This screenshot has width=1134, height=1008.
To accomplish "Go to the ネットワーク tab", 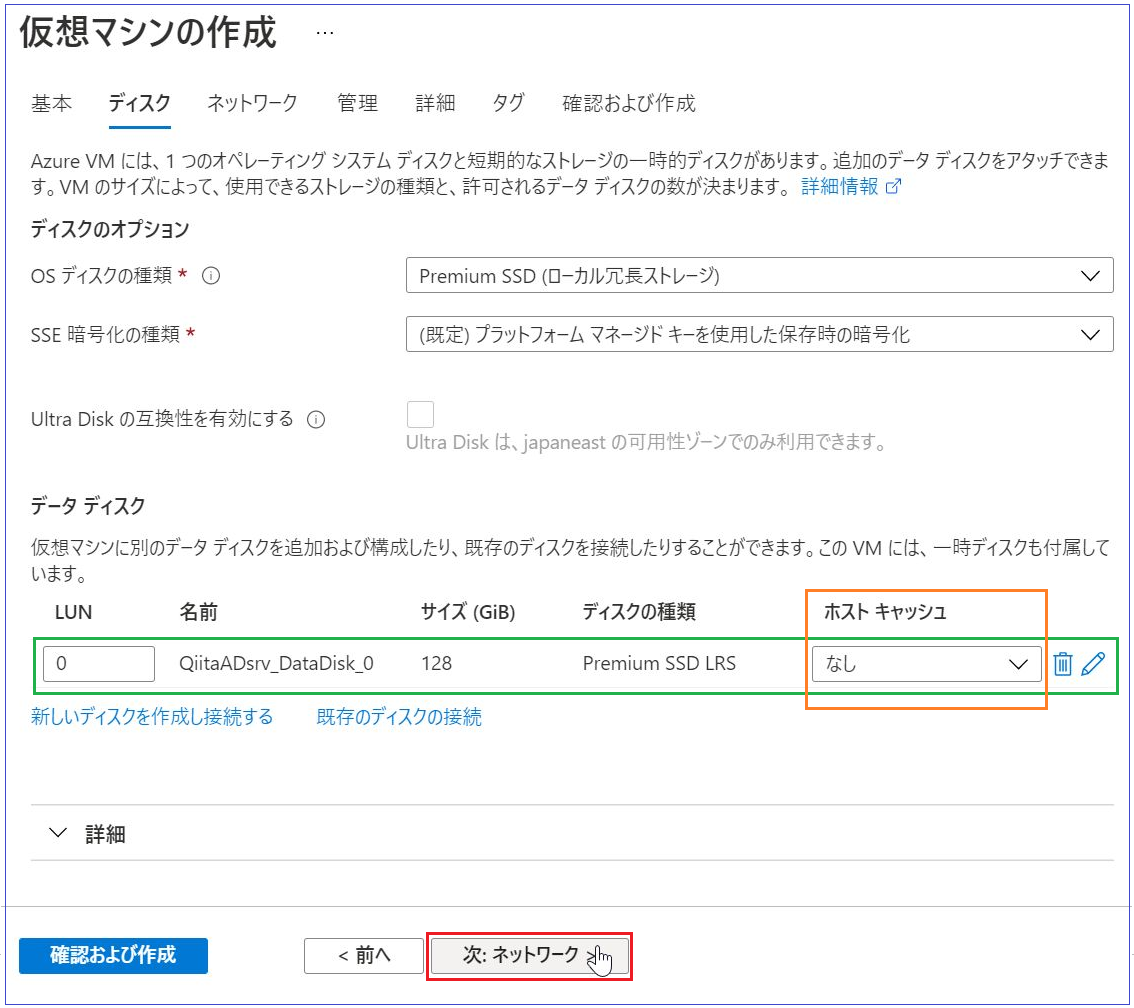I will tap(252, 103).
